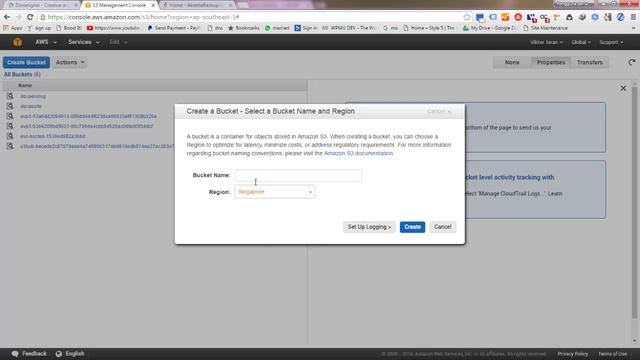Click the magnifier icon beside the 'evs-hosted' bucket
Image resolution: width=640 pixels, height=360 pixels.
tap(10, 136)
